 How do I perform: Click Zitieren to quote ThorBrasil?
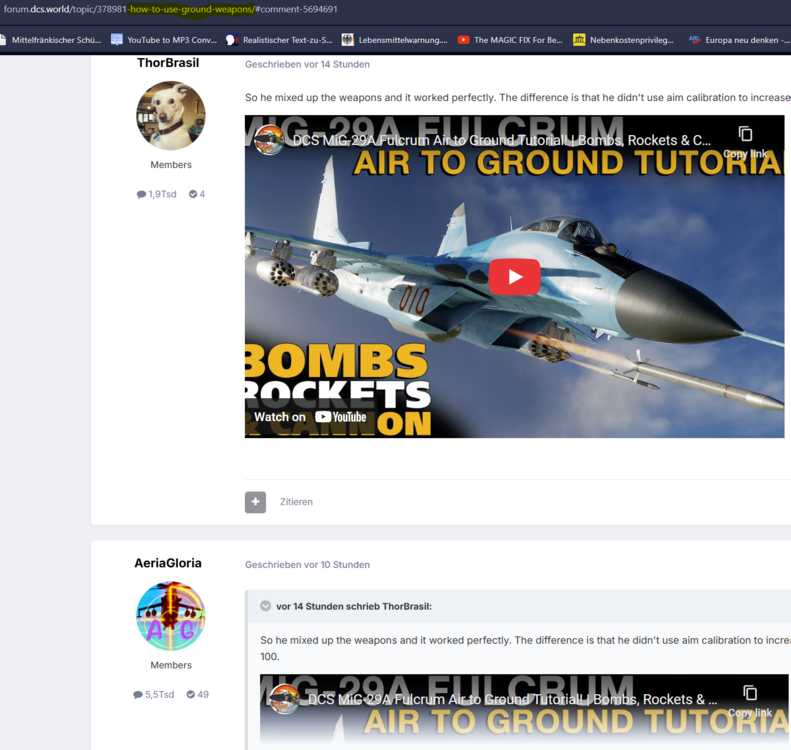click(296, 502)
